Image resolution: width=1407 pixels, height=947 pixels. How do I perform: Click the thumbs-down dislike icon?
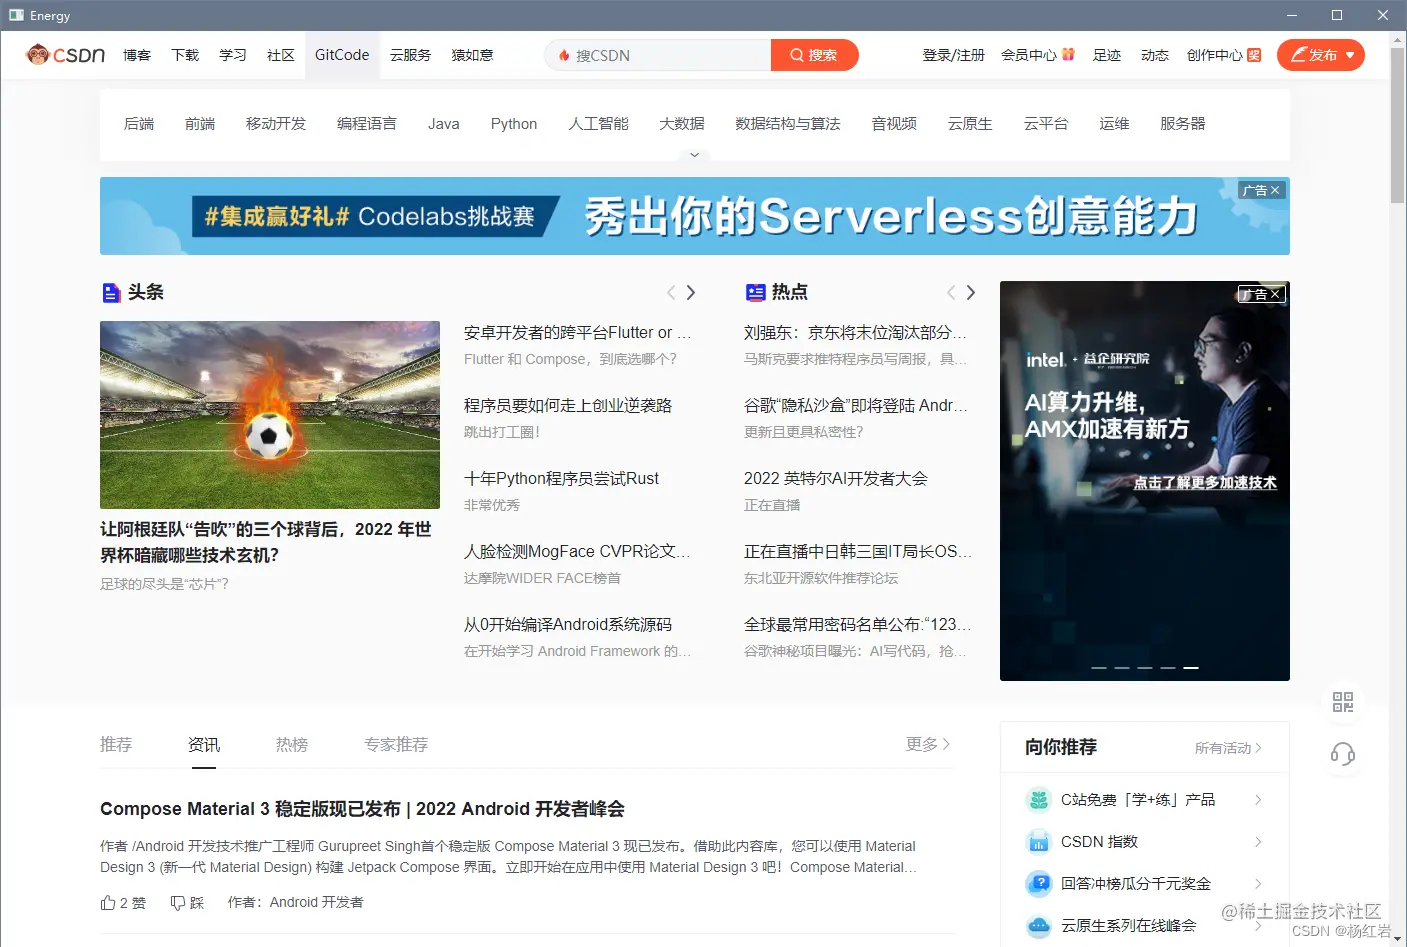[178, 902]
